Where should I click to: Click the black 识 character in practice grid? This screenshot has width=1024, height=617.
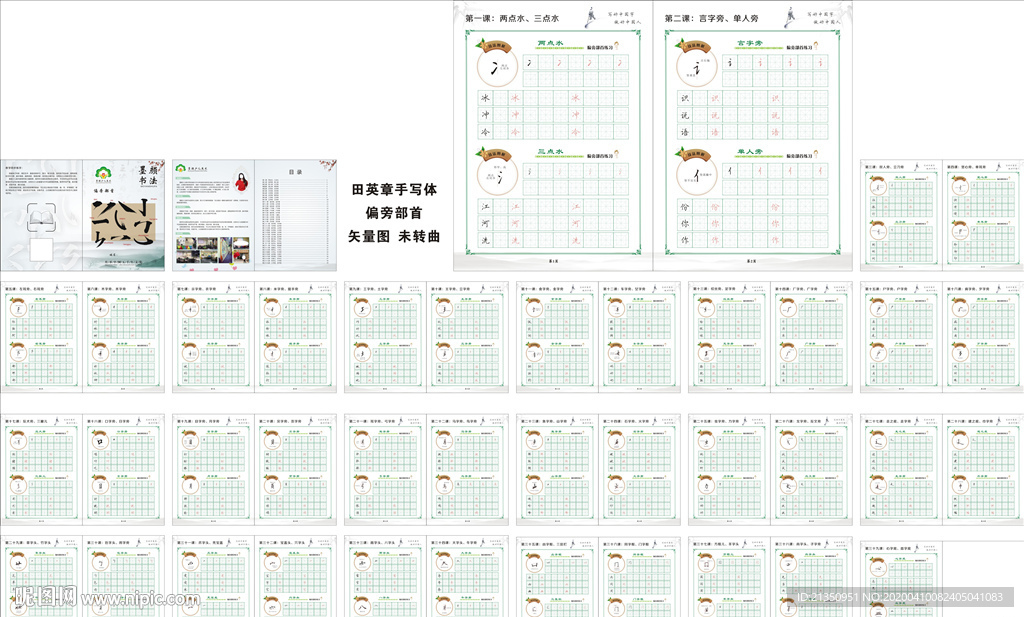pyautogui.click(x=685, y=98)
